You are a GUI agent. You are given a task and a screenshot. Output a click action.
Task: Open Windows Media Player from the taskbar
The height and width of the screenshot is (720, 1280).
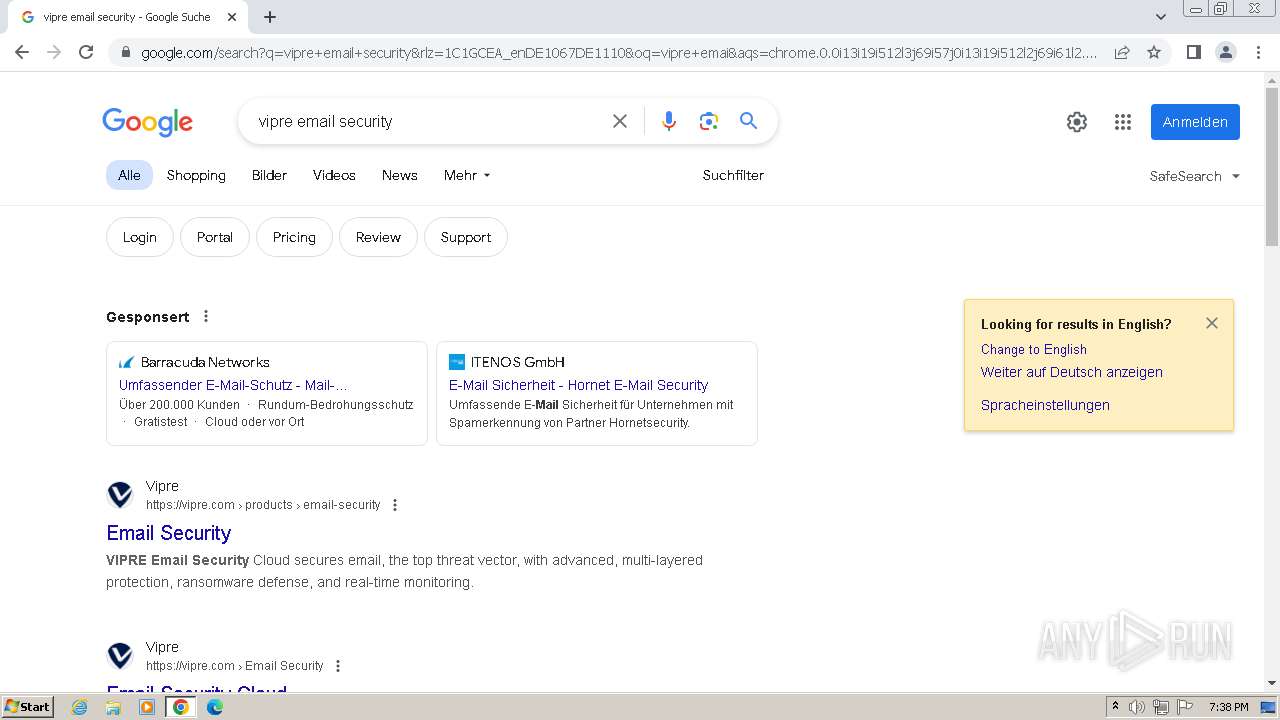coord(147,707)
